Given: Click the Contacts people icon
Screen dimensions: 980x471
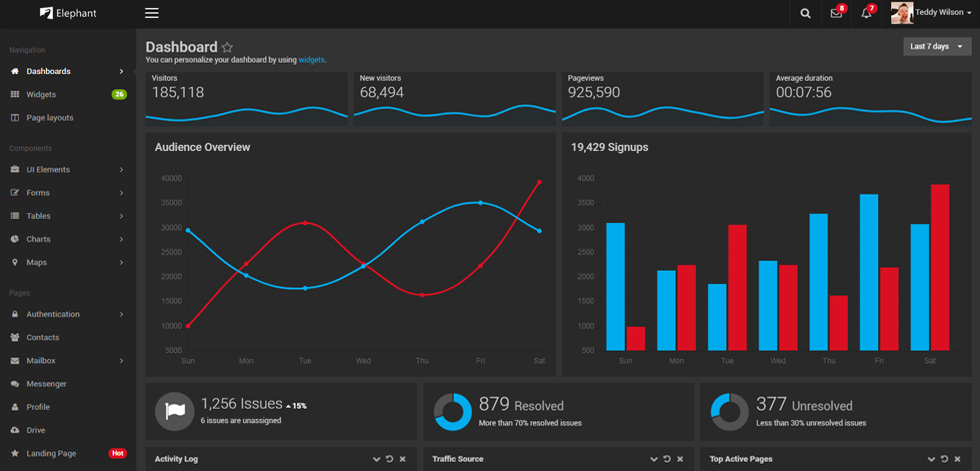Looking at the screenshot, I should click(x=15, y=337).
